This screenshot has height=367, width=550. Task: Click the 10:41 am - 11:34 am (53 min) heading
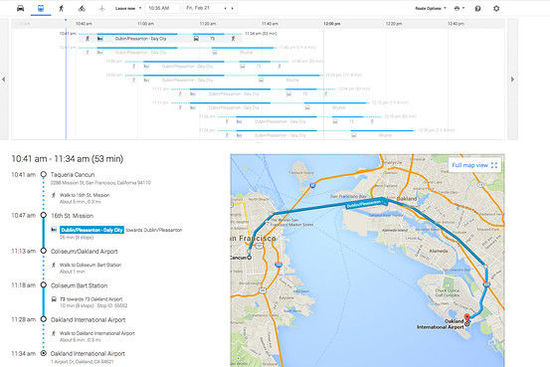tap(67, 159)
